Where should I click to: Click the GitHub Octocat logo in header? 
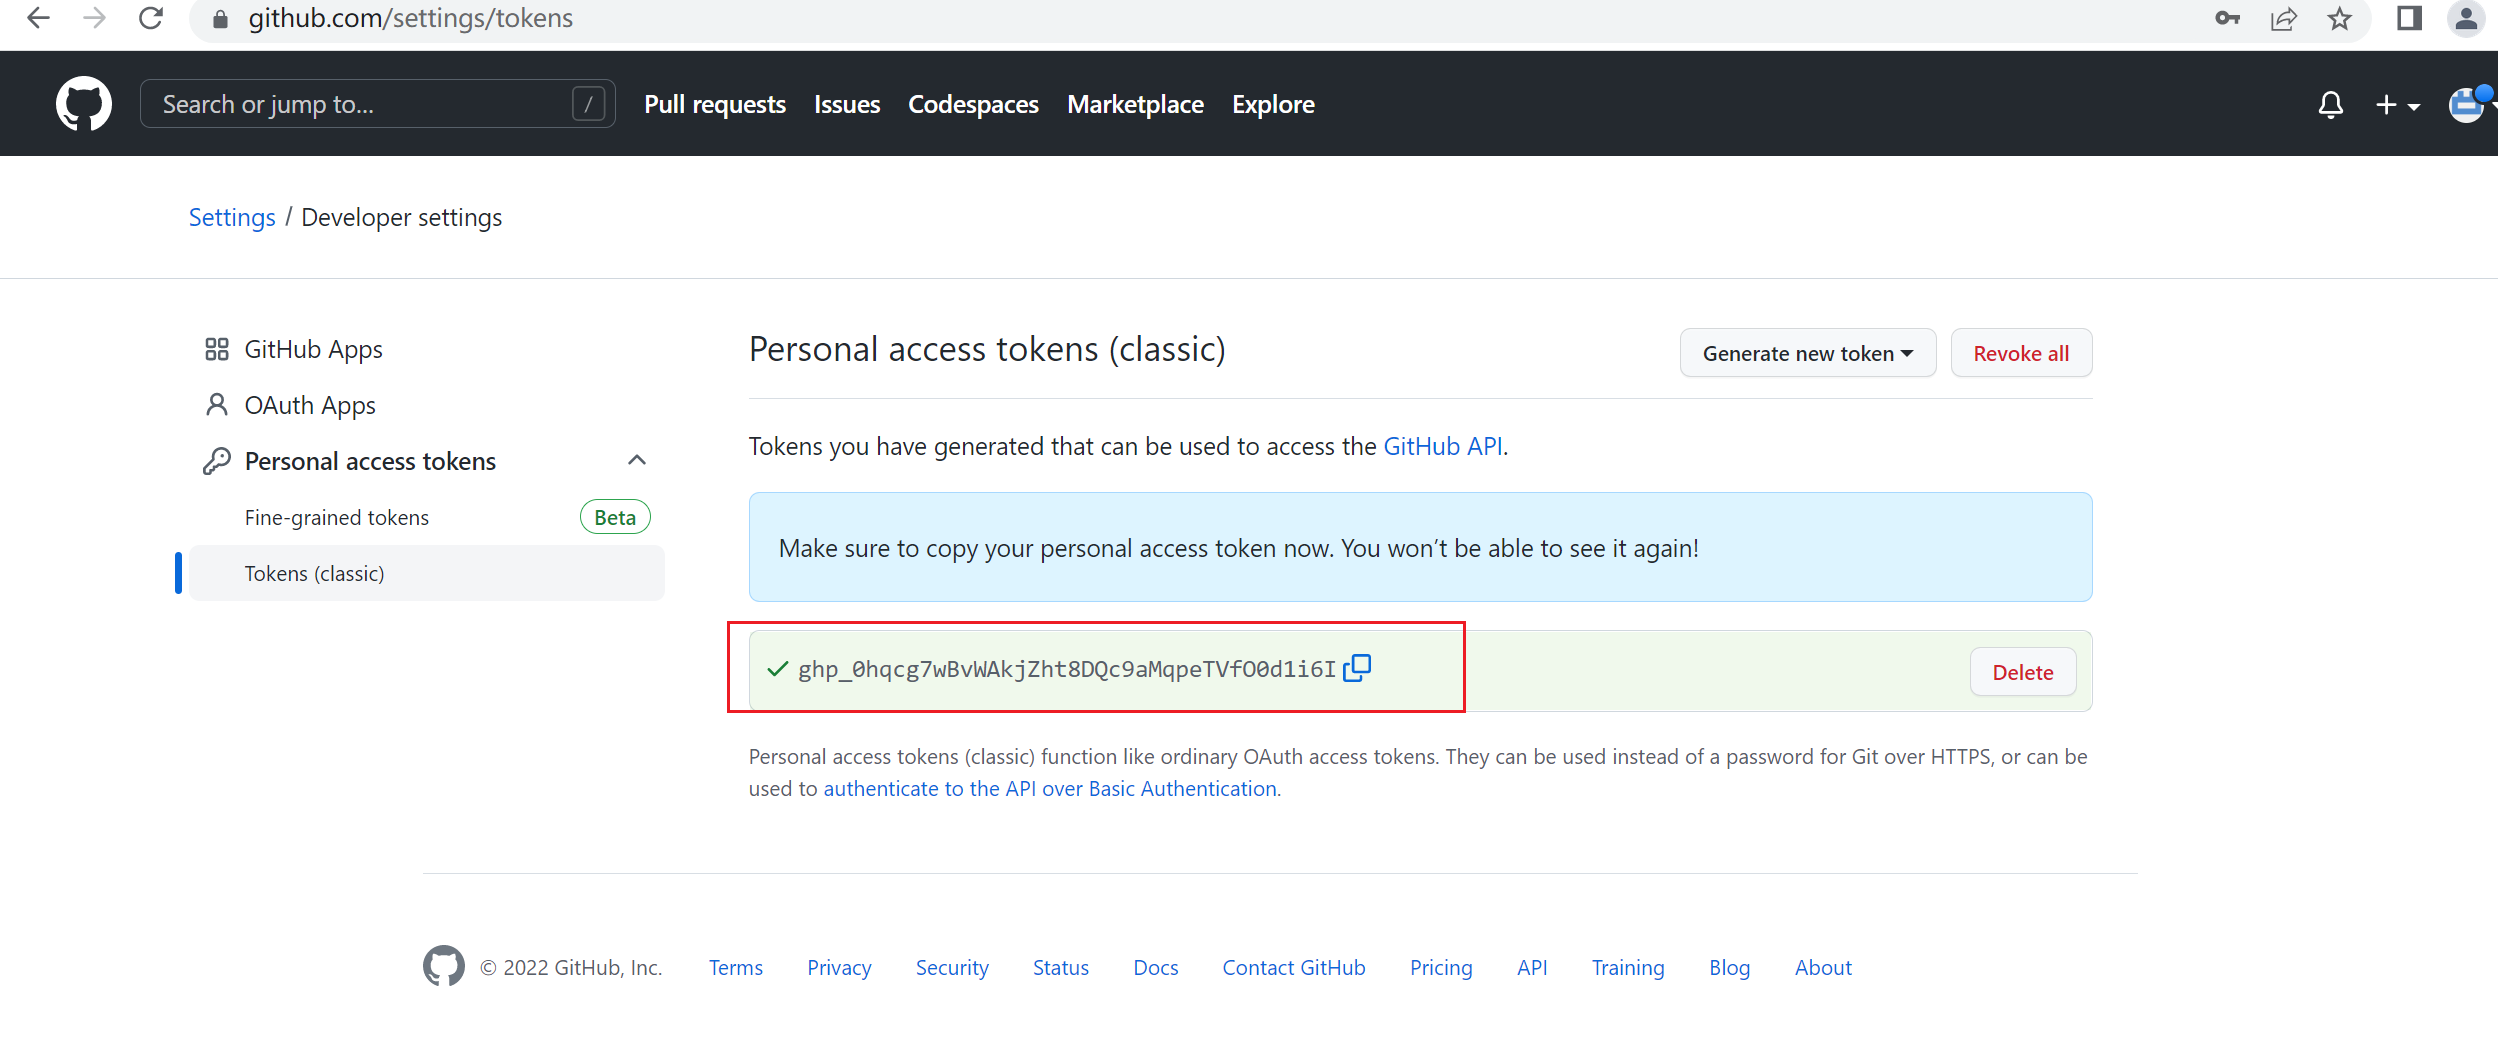point(84,104)
